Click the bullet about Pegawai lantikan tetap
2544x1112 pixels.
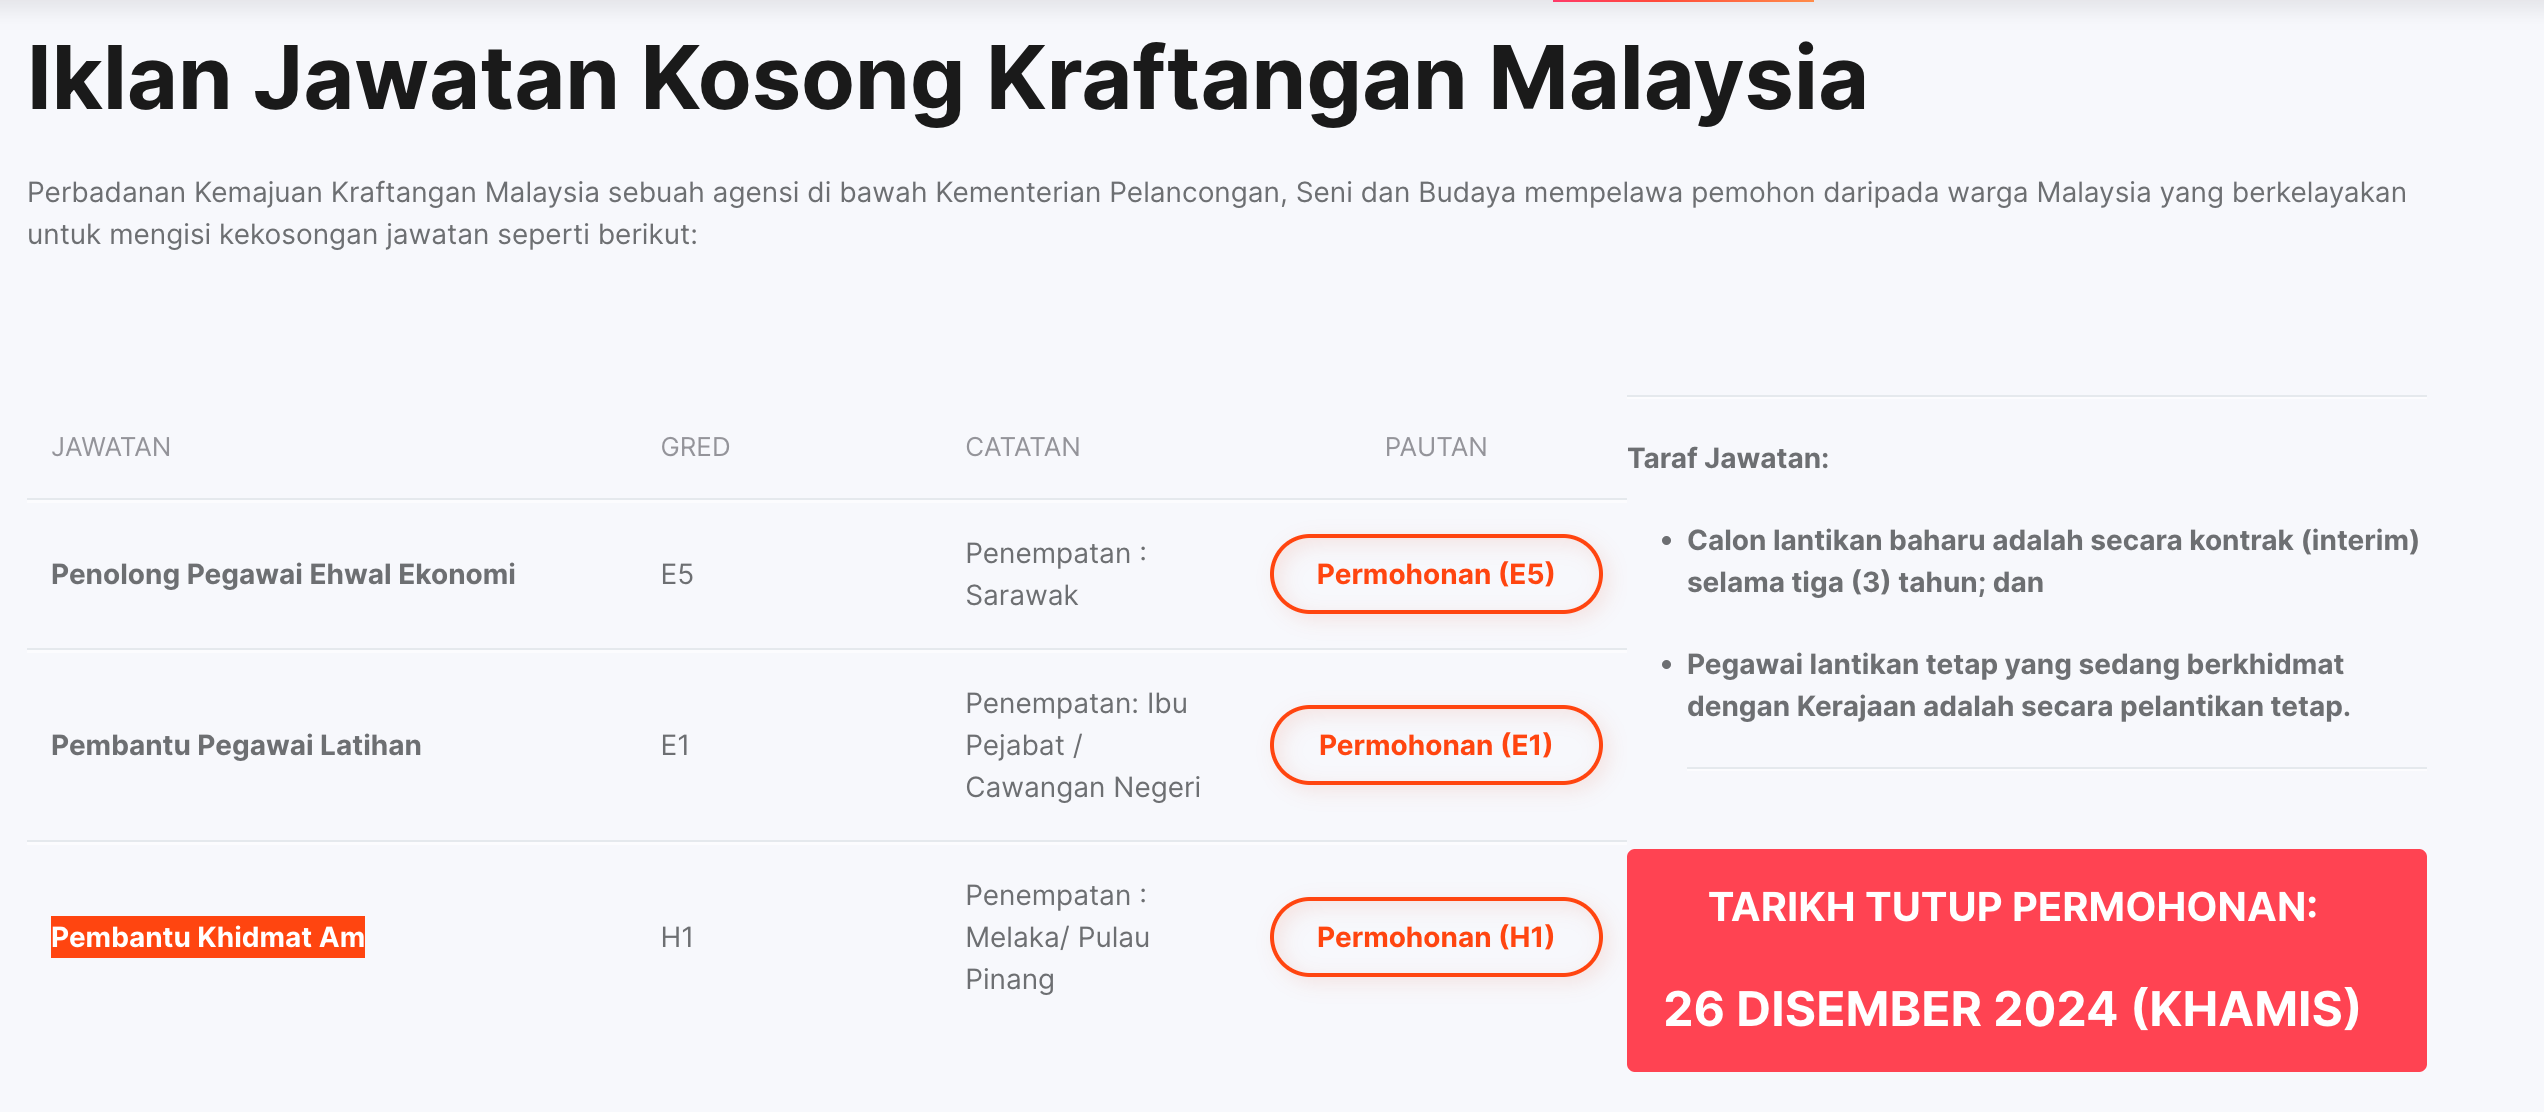[2017, 685]
